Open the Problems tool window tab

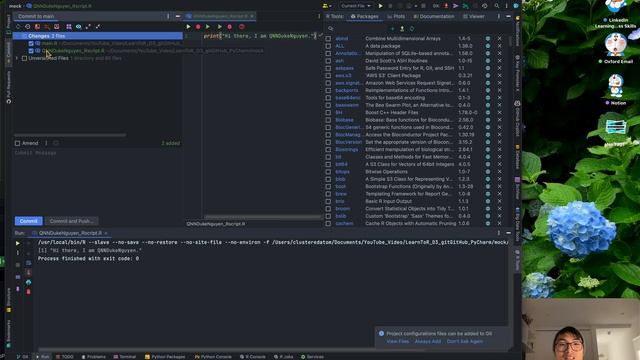[x=93, y=357]
